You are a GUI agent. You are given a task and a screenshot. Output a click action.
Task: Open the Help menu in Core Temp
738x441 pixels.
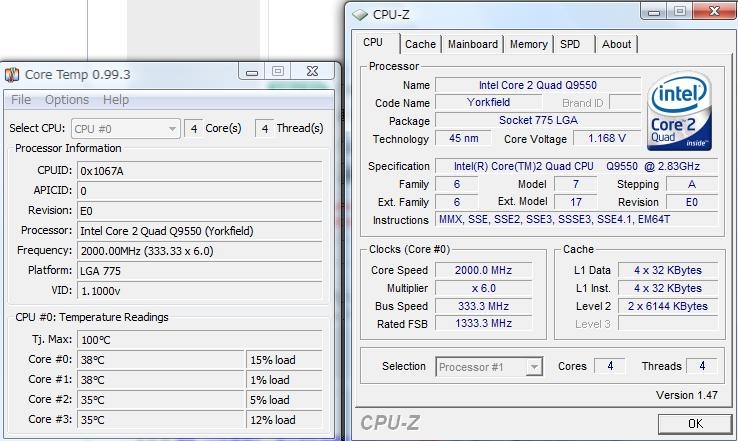coord(116,100)
